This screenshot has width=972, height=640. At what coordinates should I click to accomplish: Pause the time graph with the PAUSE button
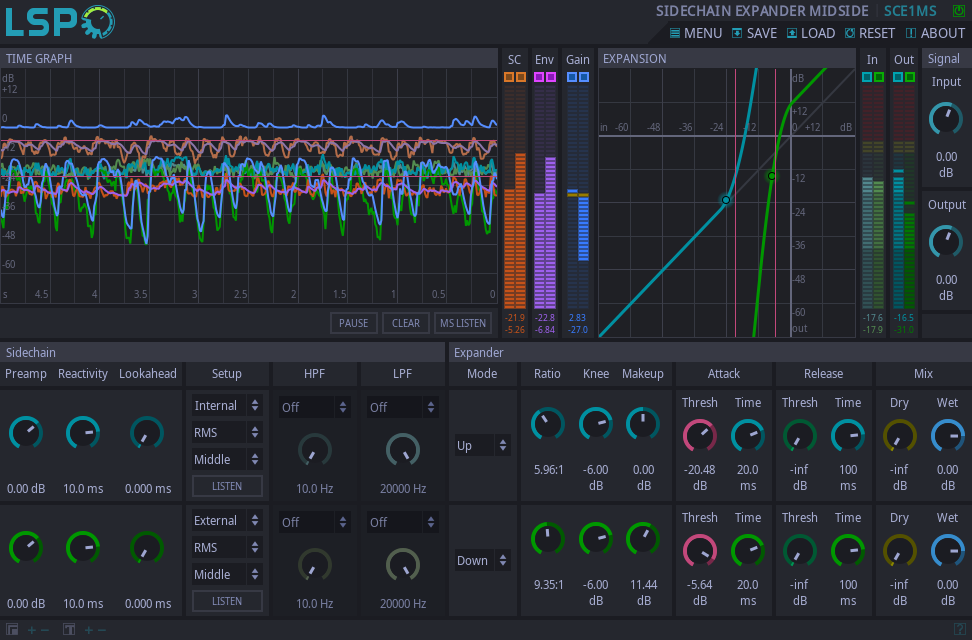point(354,323)
